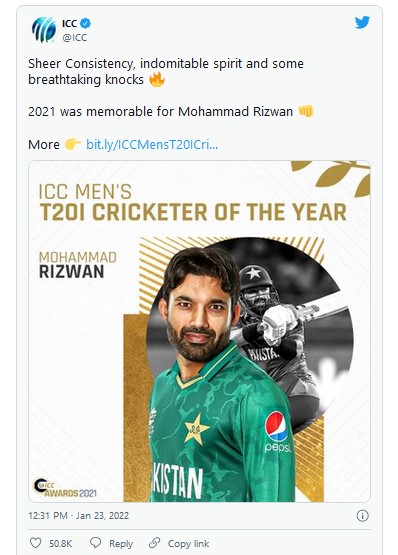The image size is (398, 555).
Task: Click the blue verified badge beside ICC
Action: click(85, 23)
